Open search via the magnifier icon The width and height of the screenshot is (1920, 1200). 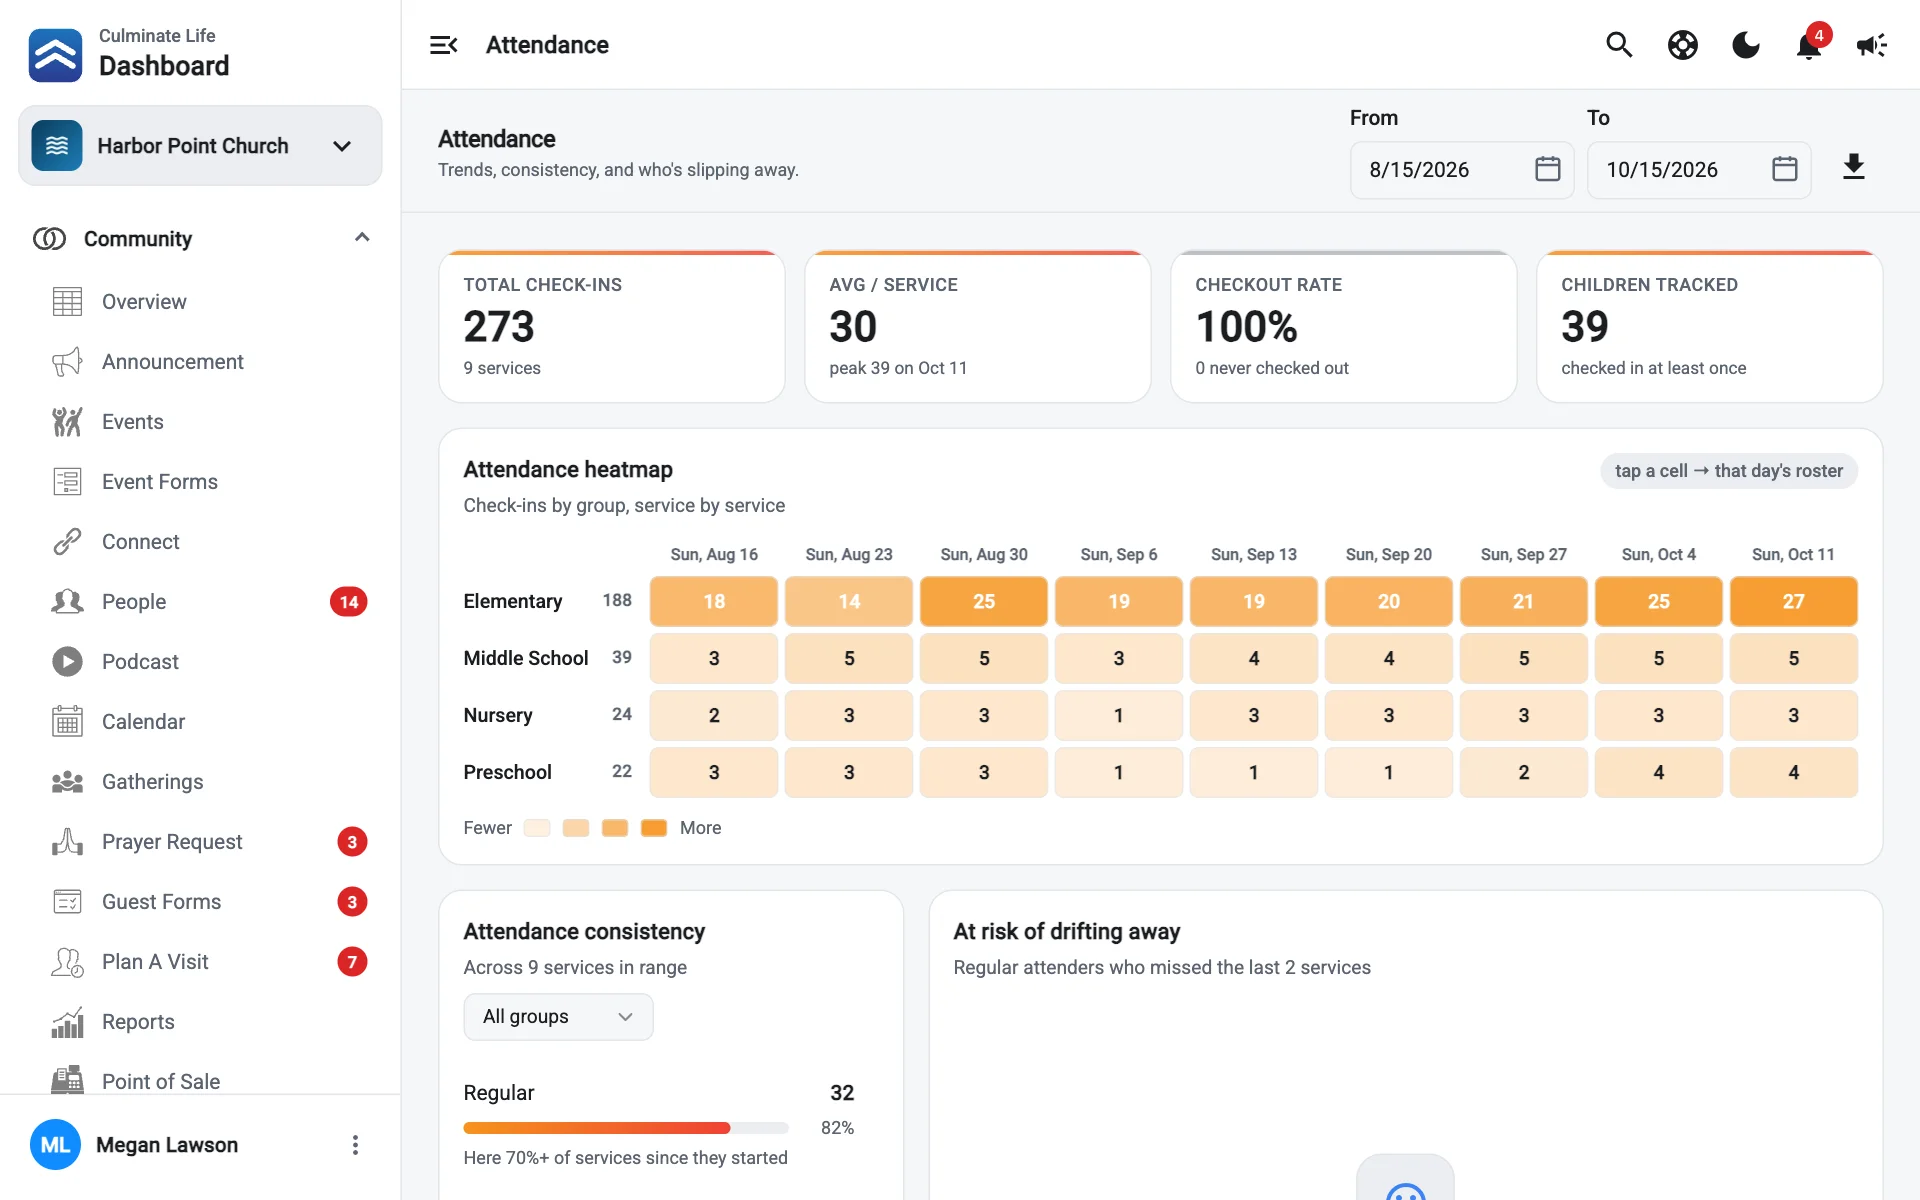click(x=1619, y=45)
